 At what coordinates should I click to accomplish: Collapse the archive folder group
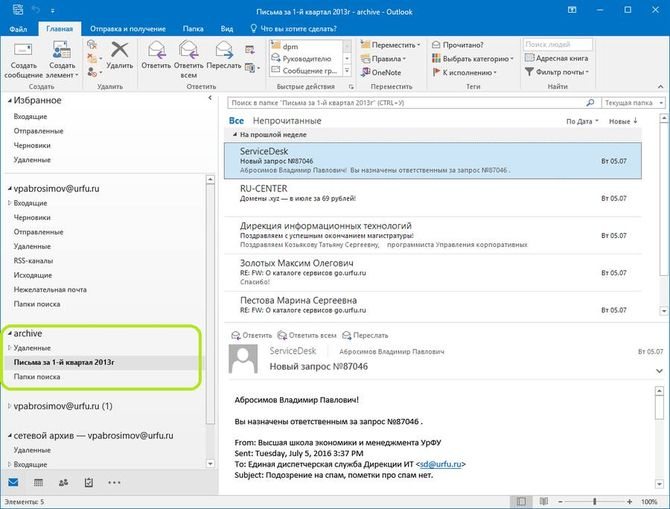pyautogui.click(x=9, y=333)
